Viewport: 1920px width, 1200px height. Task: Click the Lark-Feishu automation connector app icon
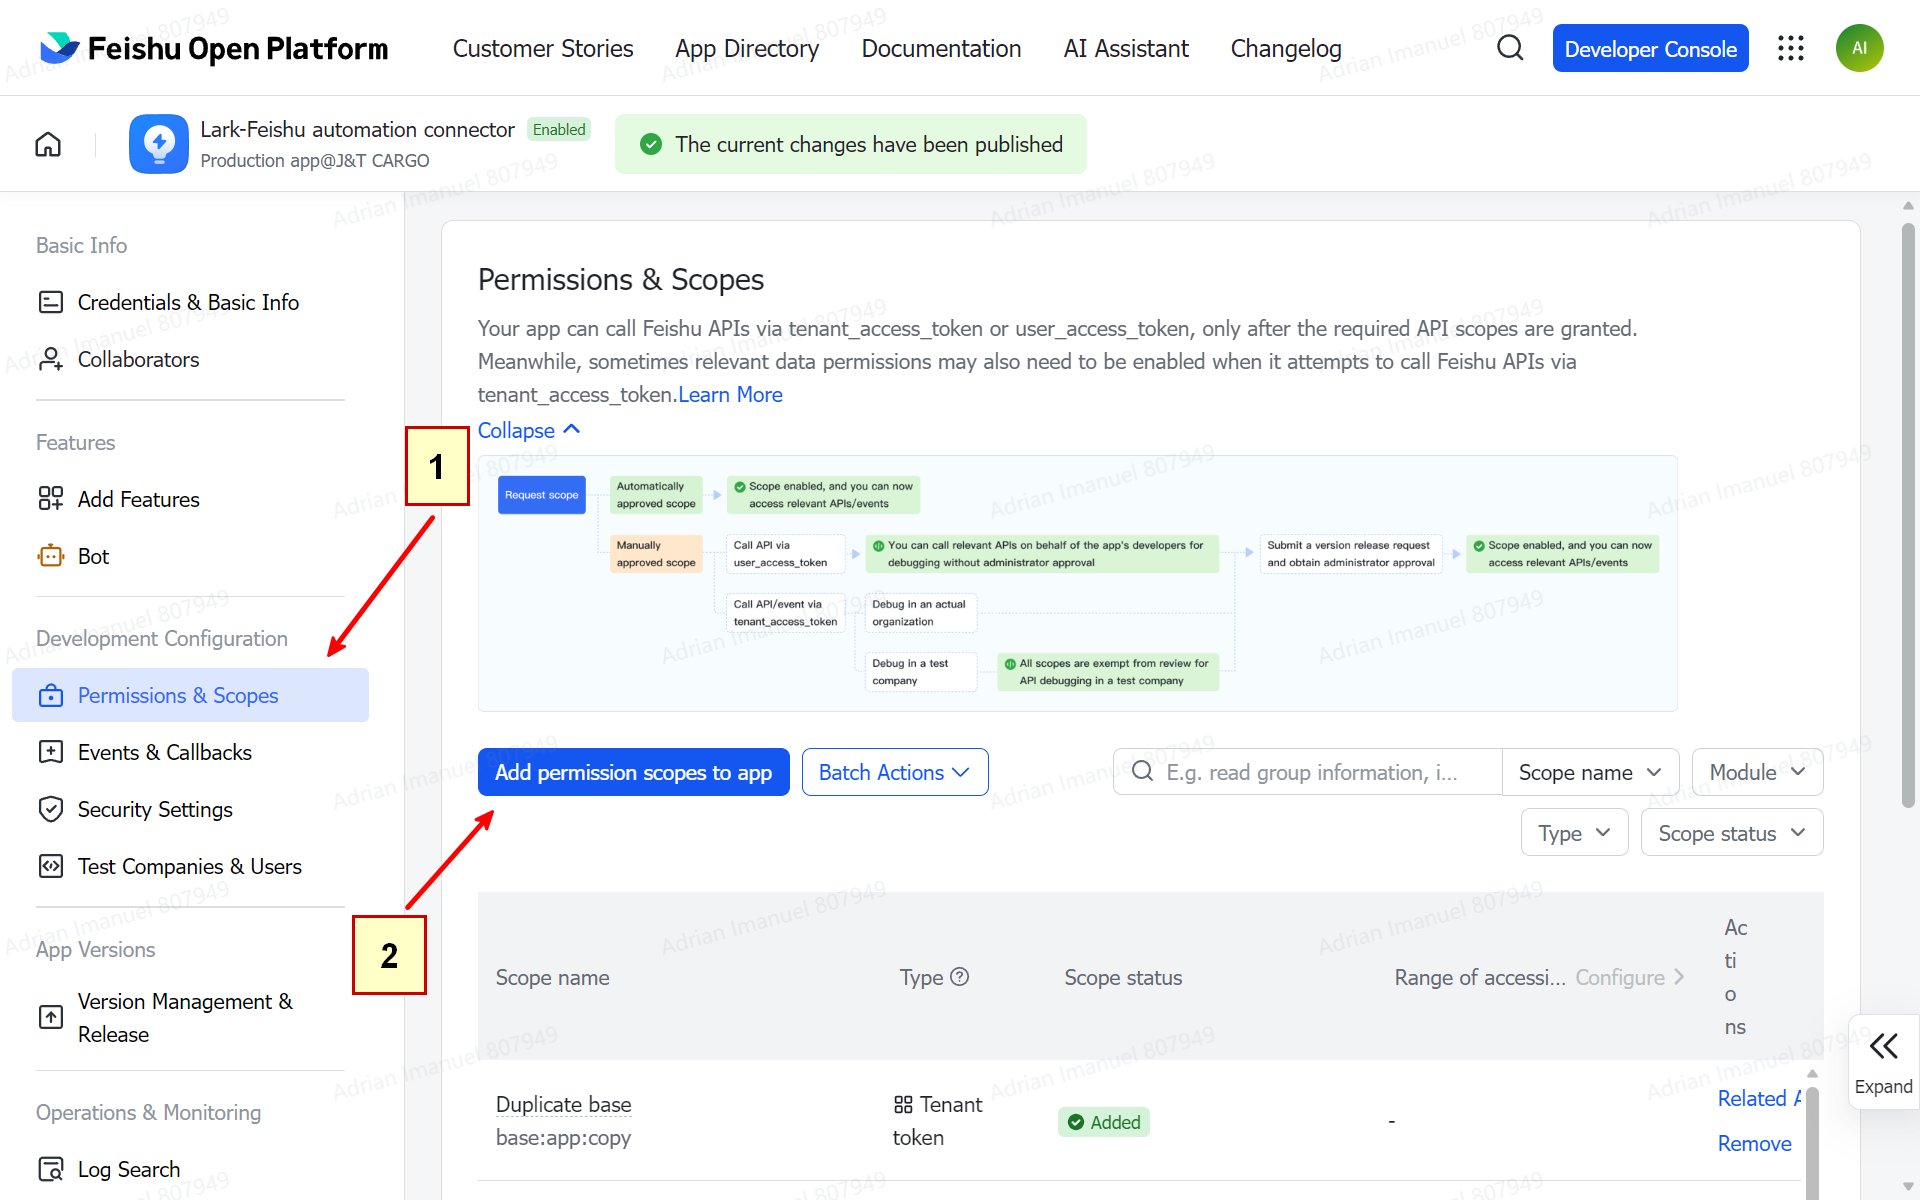[158, 144]
